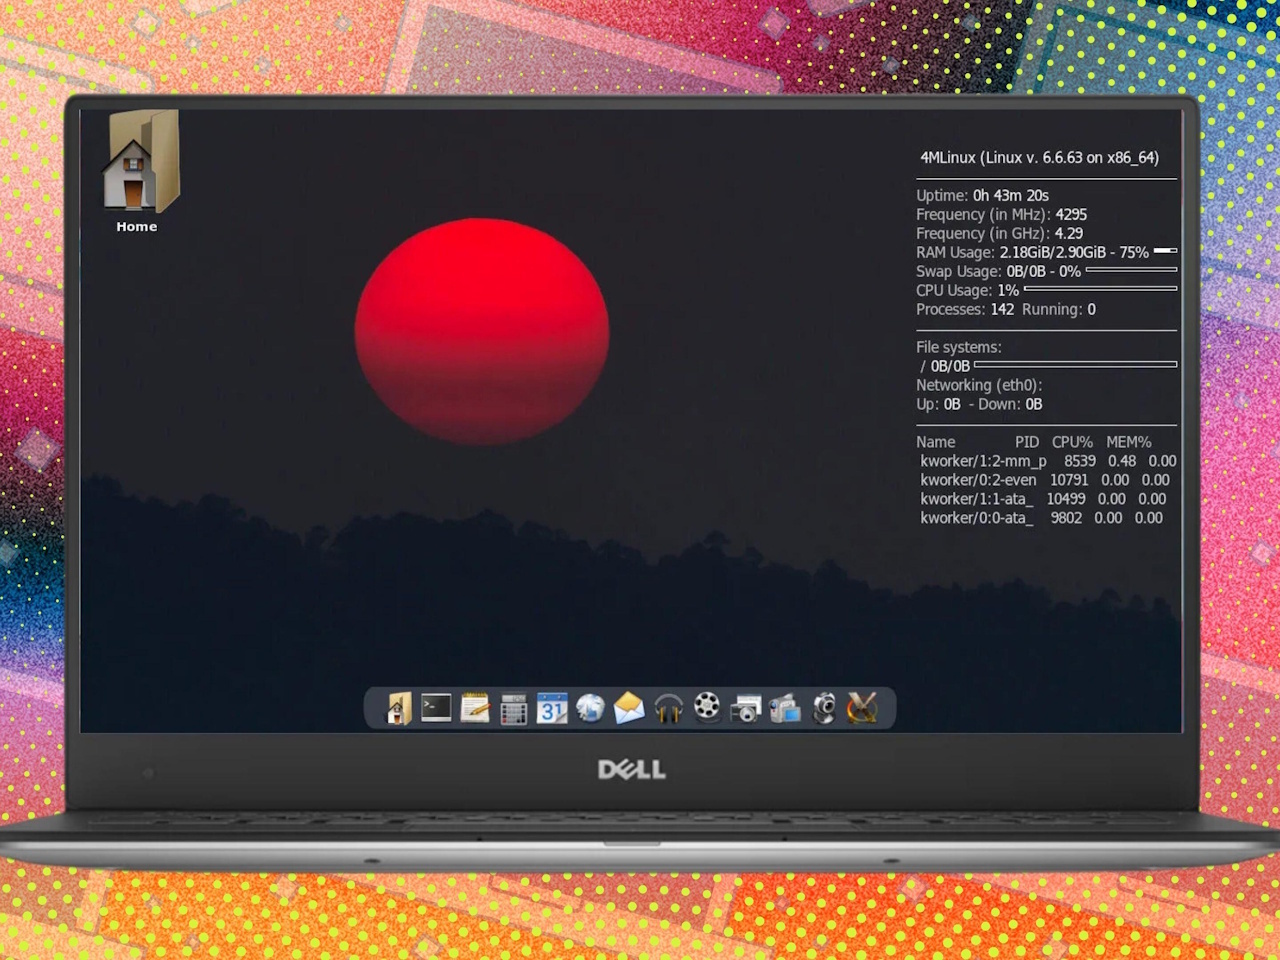Open the notes text editor icon
Screen dimensions: 1280x960
point(474,708)
